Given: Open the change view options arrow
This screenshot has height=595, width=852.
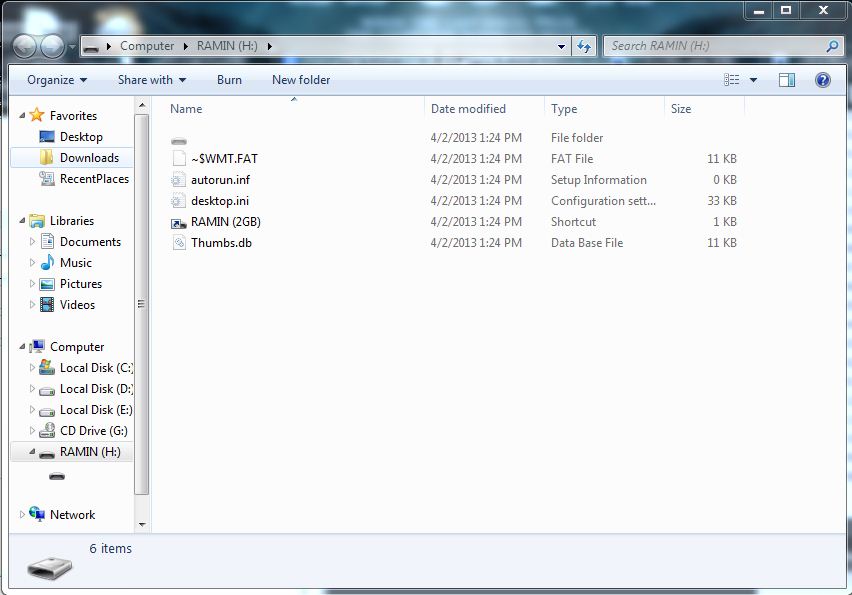Looking at the screenshot, I should pos(753,80).
